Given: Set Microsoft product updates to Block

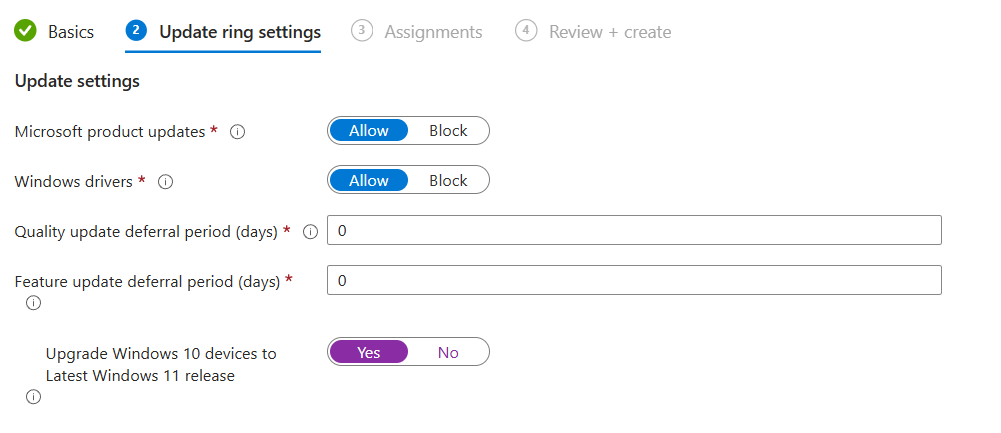Looking at the screenshot, I should point(448,131).
